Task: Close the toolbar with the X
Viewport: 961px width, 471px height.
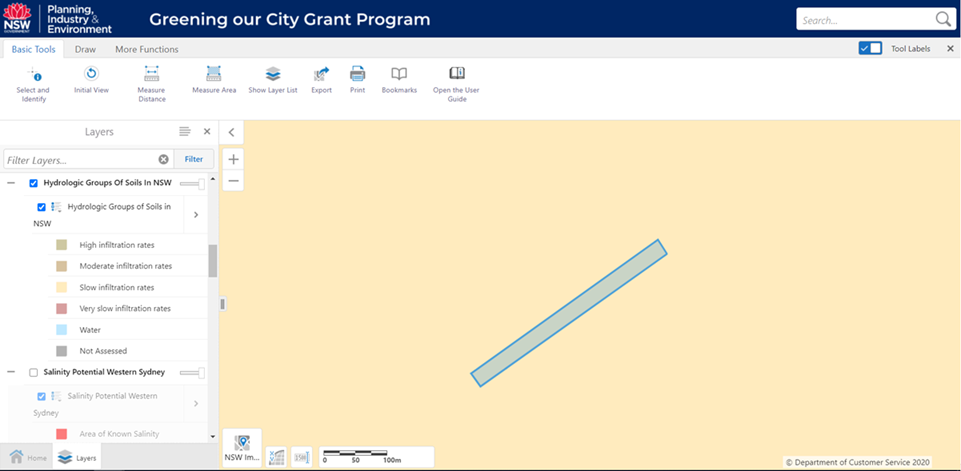Action: [x=951, y=48]
